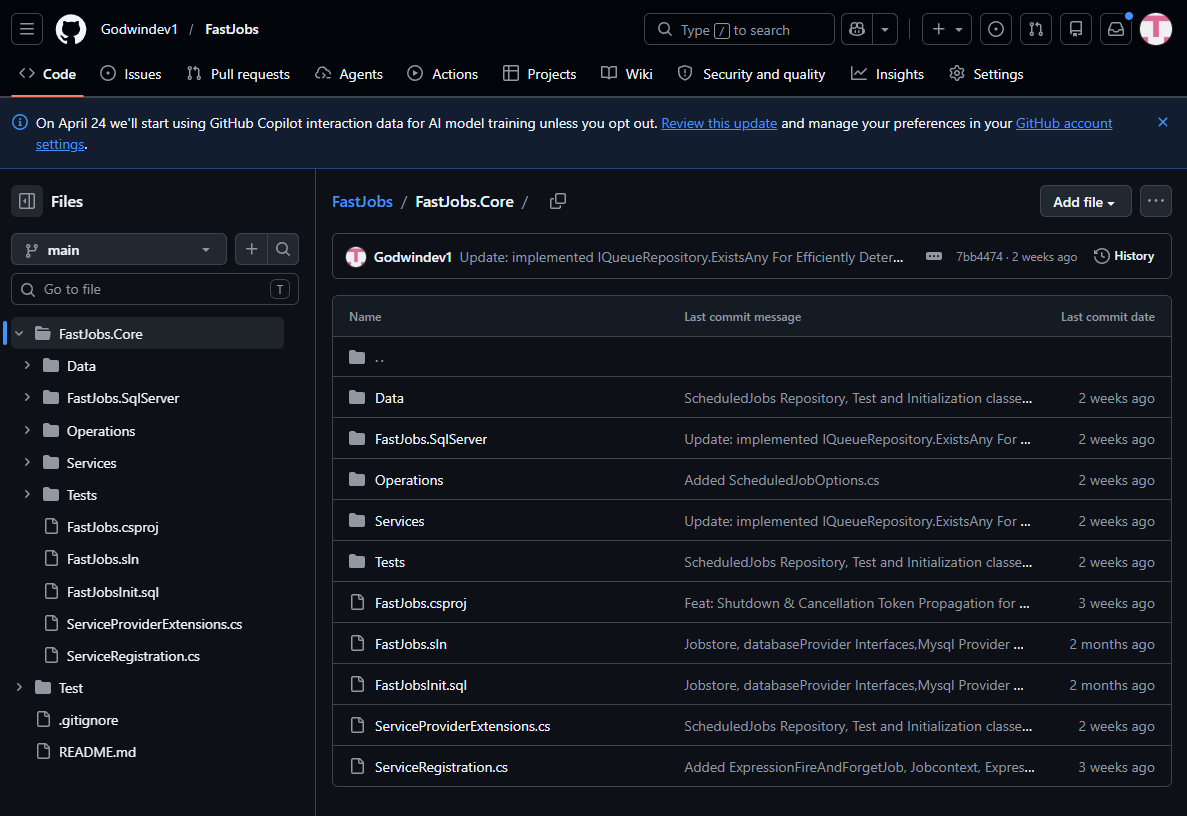The width and height of the screenshot is (1187, 816).
Task: Copy the FastJobs.Core path icon
Action: point(558,201)
